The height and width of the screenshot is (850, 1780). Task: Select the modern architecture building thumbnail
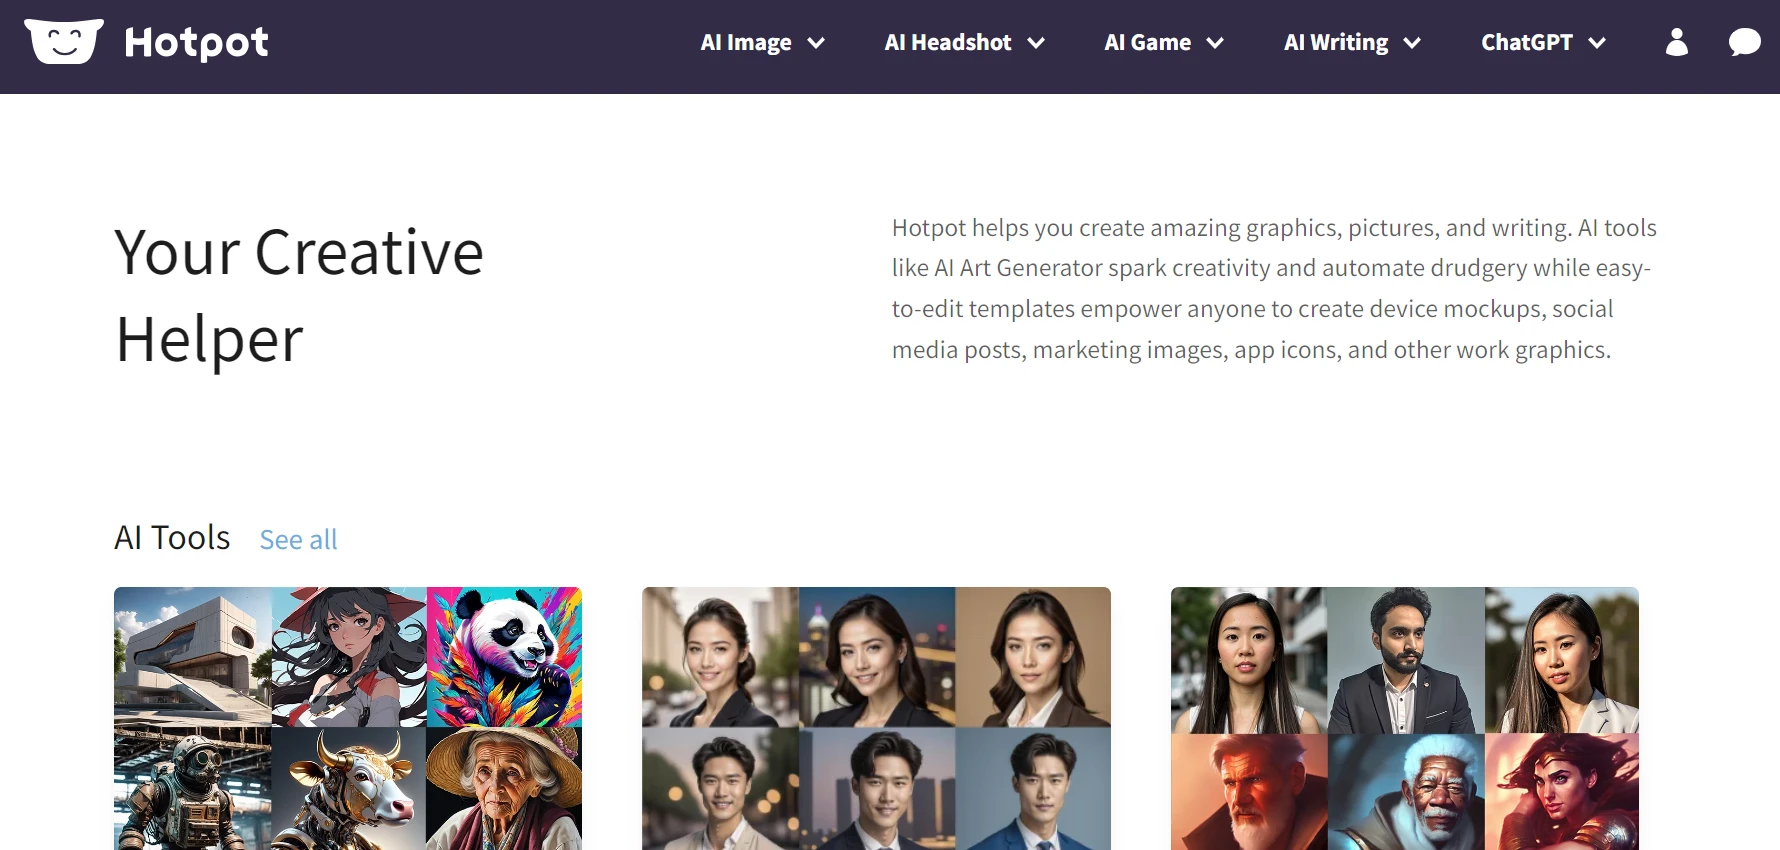pyautogui.click(x=192, y=656)
